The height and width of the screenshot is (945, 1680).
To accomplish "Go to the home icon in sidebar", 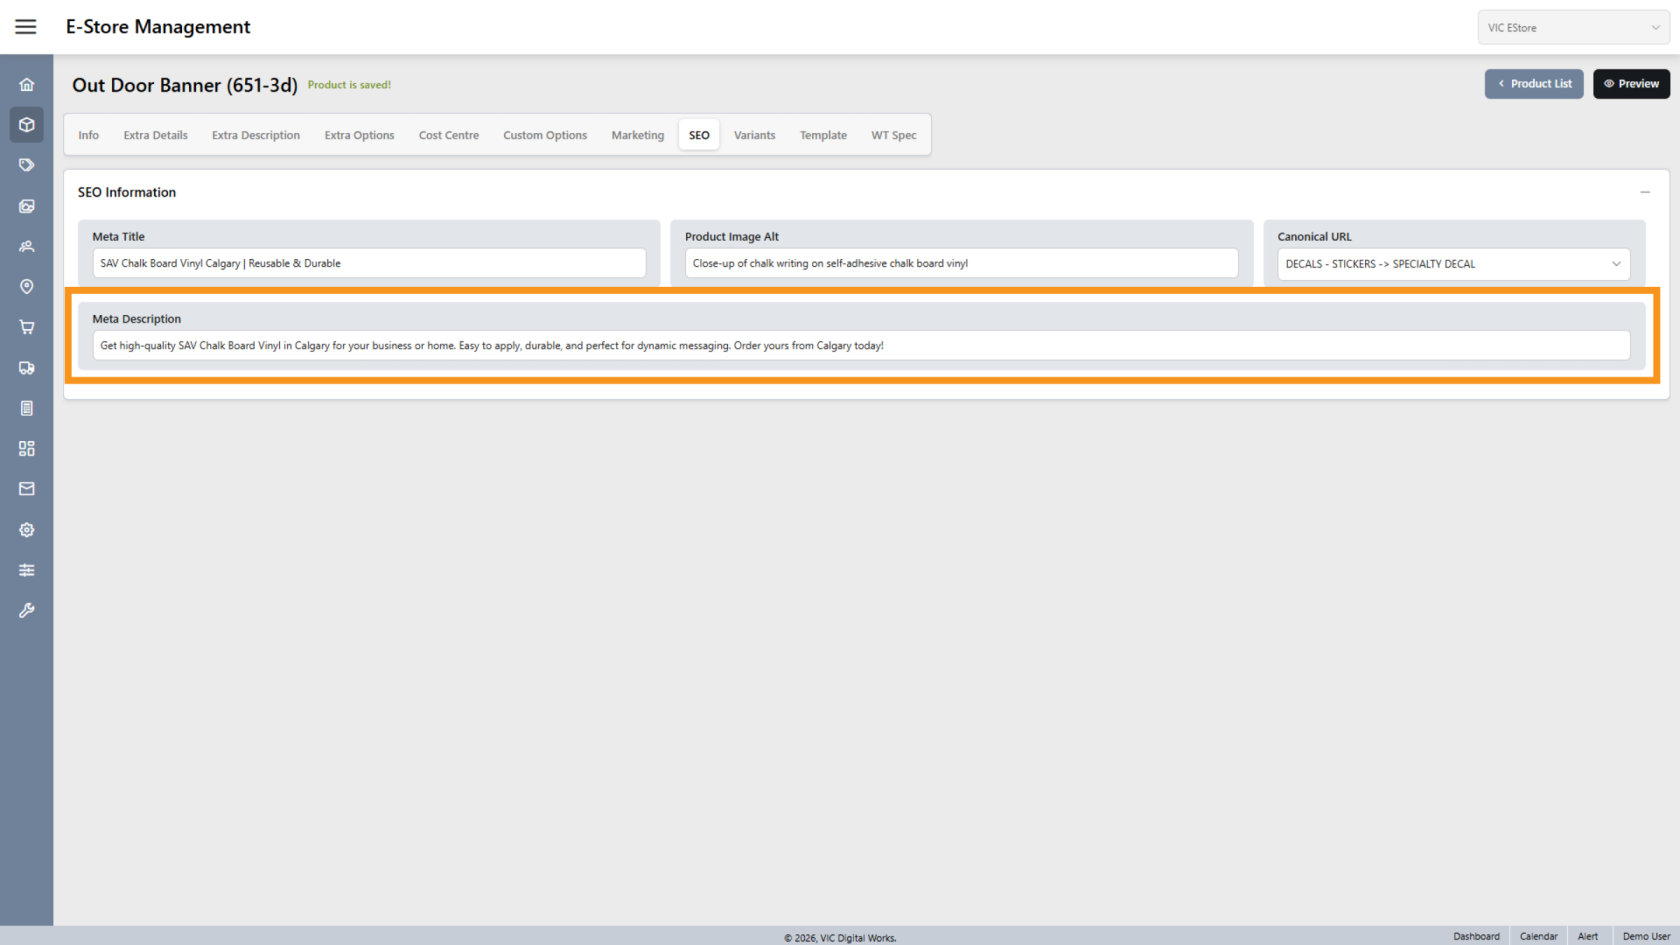I will click(x=27, y=85).
